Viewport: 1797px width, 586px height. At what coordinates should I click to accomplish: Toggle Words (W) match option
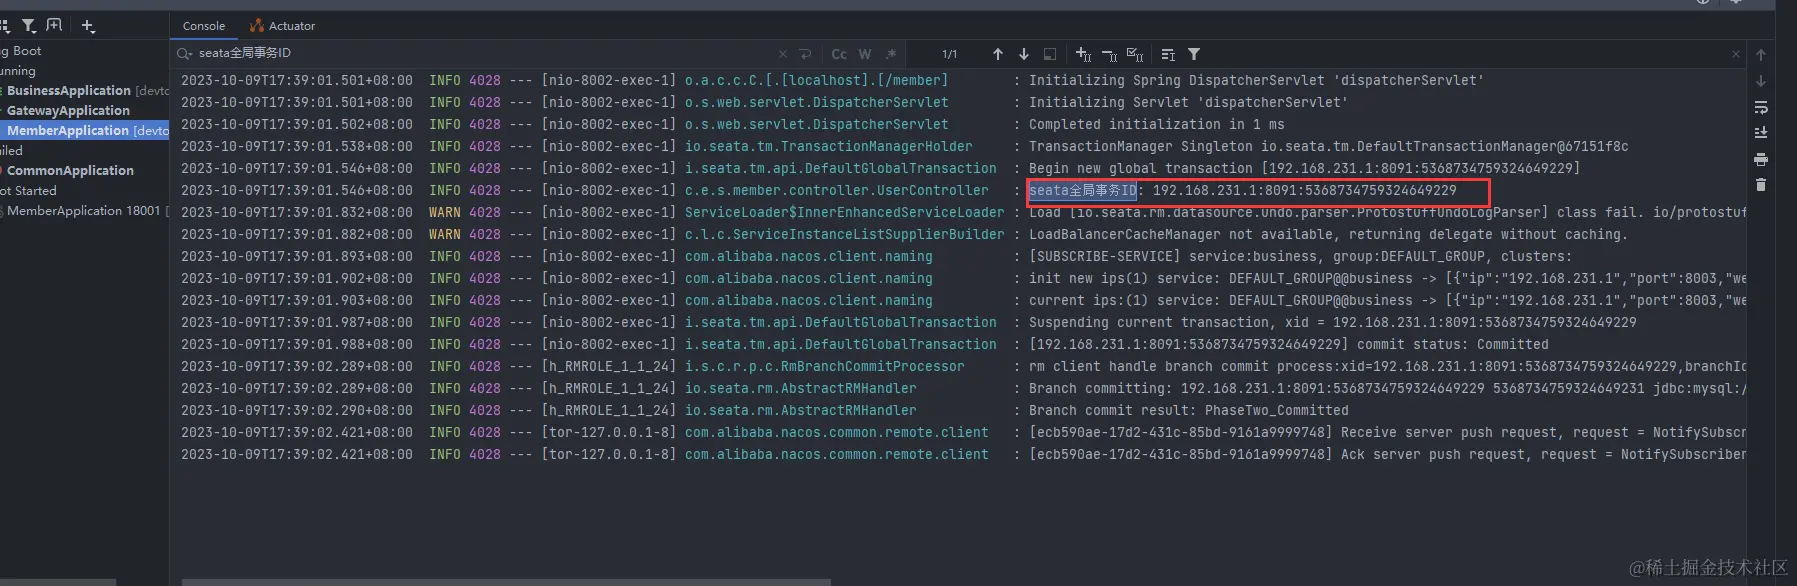pyautogui.click(x=865, y=54)
